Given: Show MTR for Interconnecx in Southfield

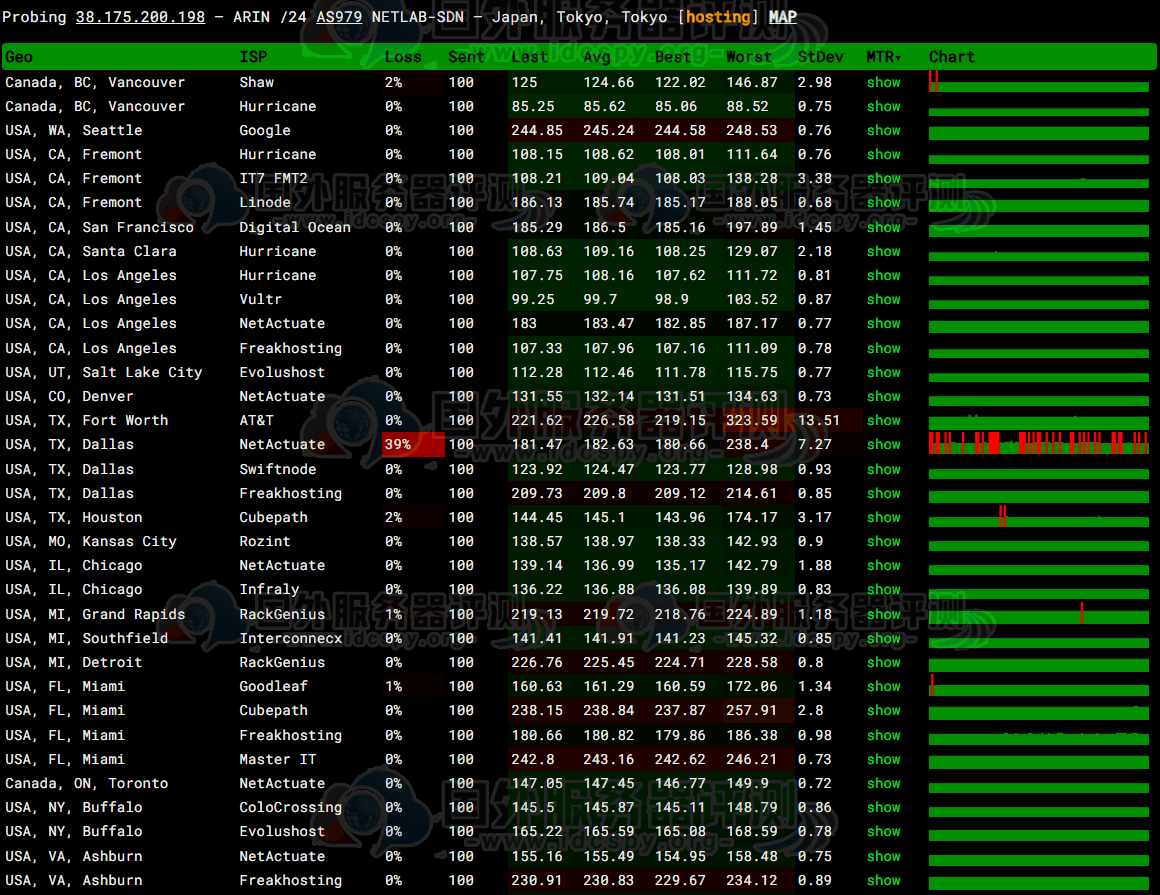Looking at the screenshot, I should coord(884,638).
